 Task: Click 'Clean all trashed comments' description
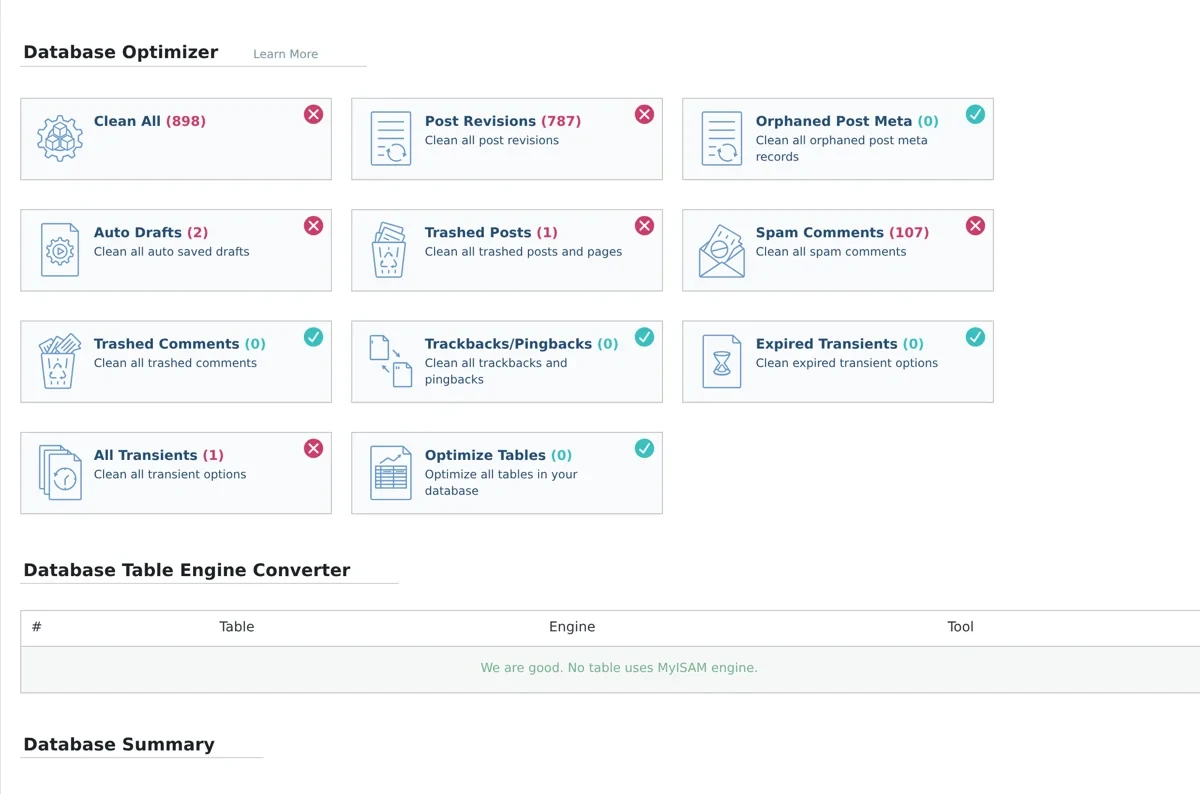tap(175, 363)
